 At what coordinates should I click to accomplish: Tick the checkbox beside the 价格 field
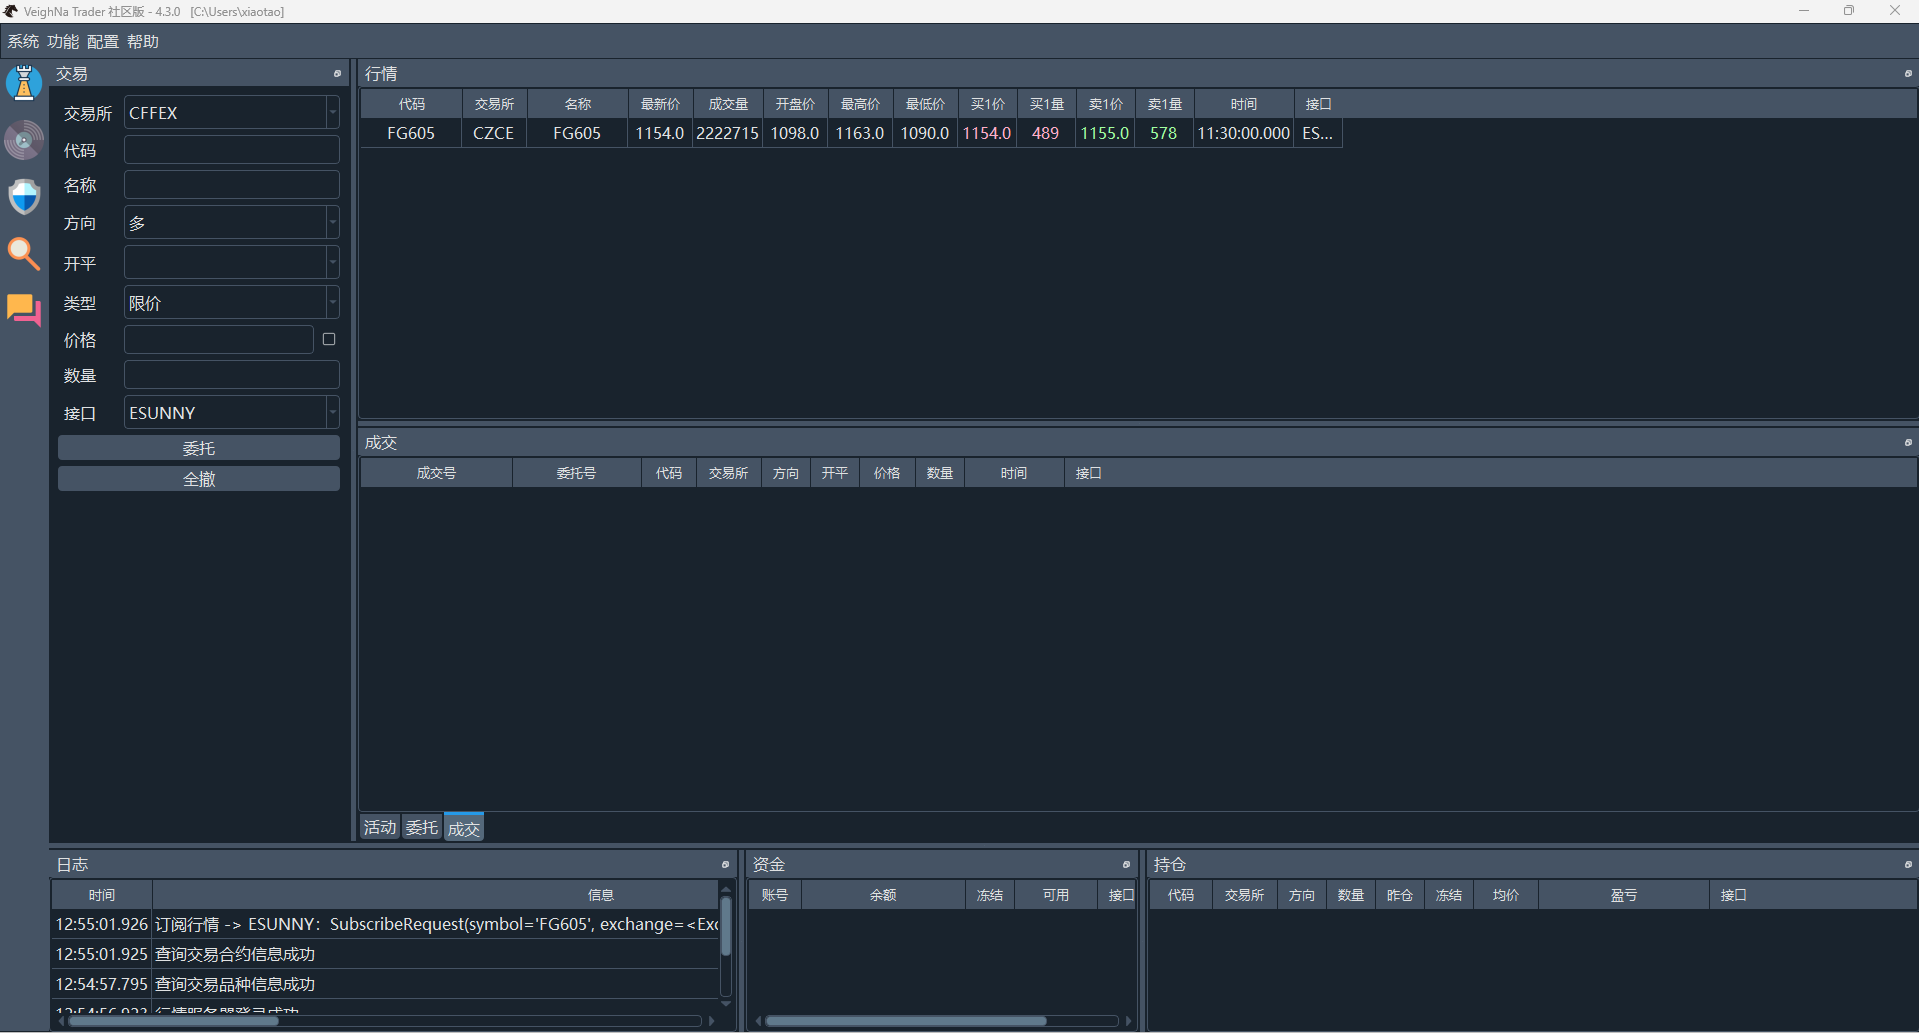point(329,340)
